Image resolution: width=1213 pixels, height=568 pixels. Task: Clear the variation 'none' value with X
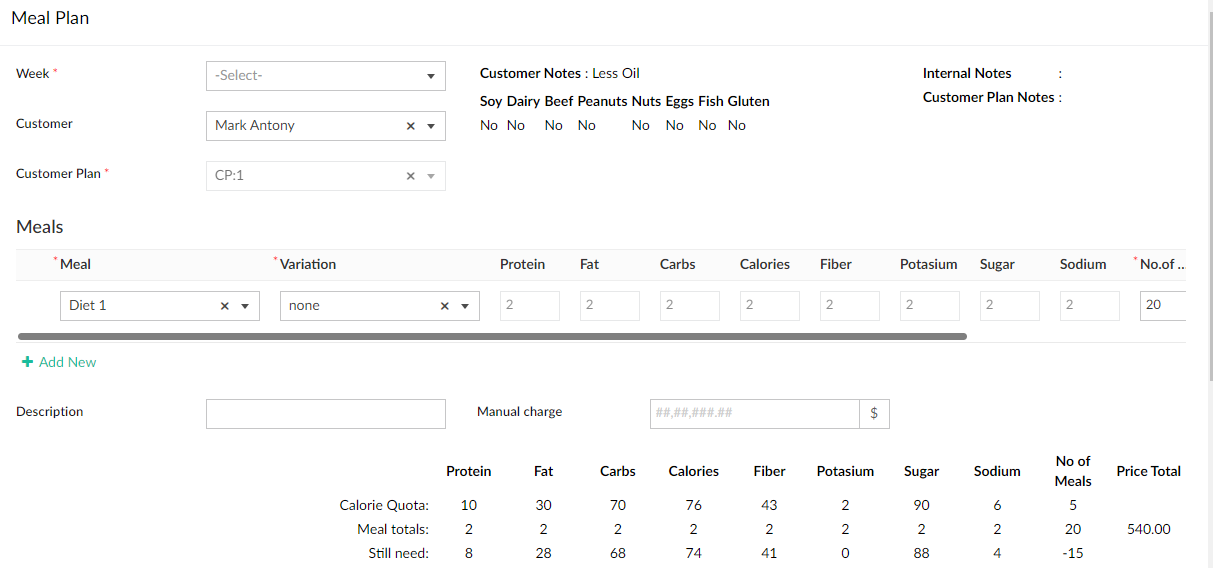point(445,306)
